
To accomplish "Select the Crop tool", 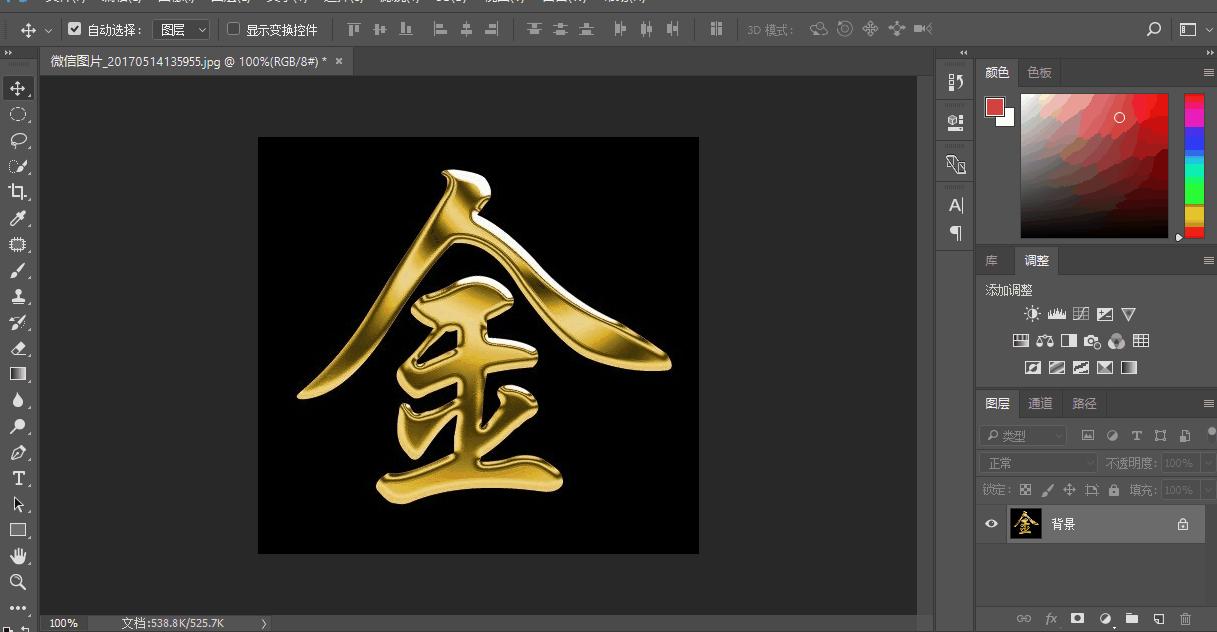I will 17,192.
